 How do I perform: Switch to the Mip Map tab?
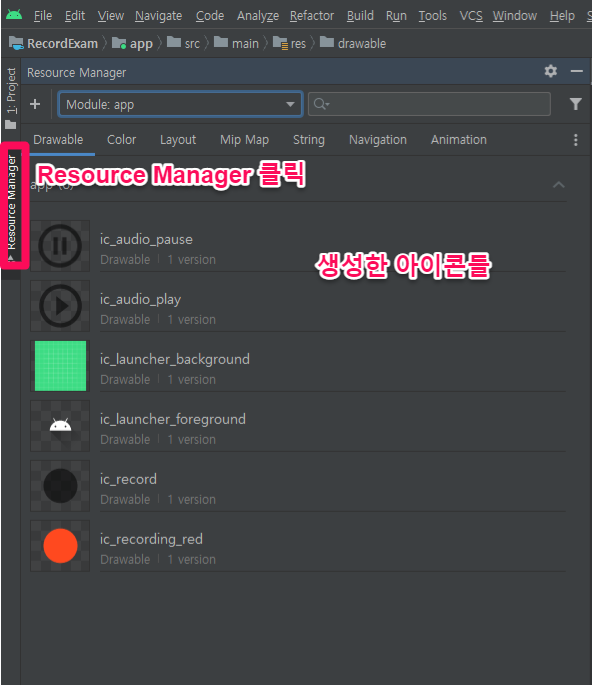[x=244, y=140]
